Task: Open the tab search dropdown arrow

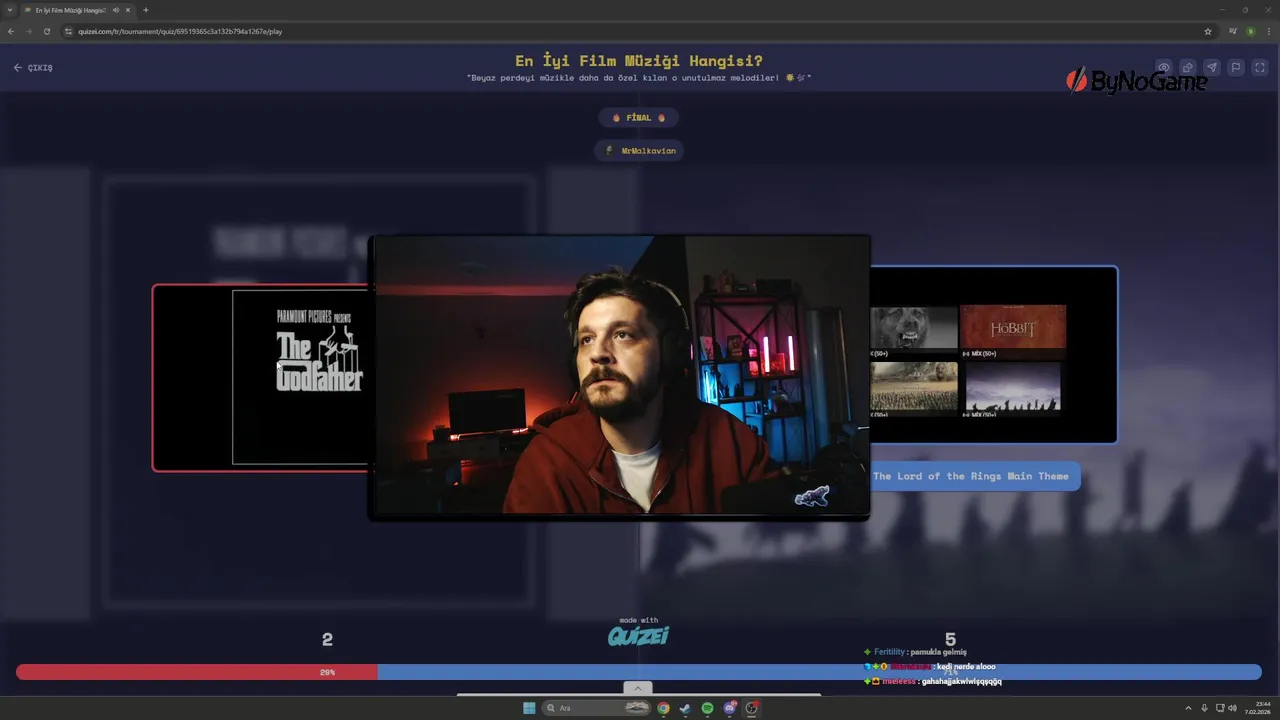Action: pyautogui.click(x=10, y=10)
